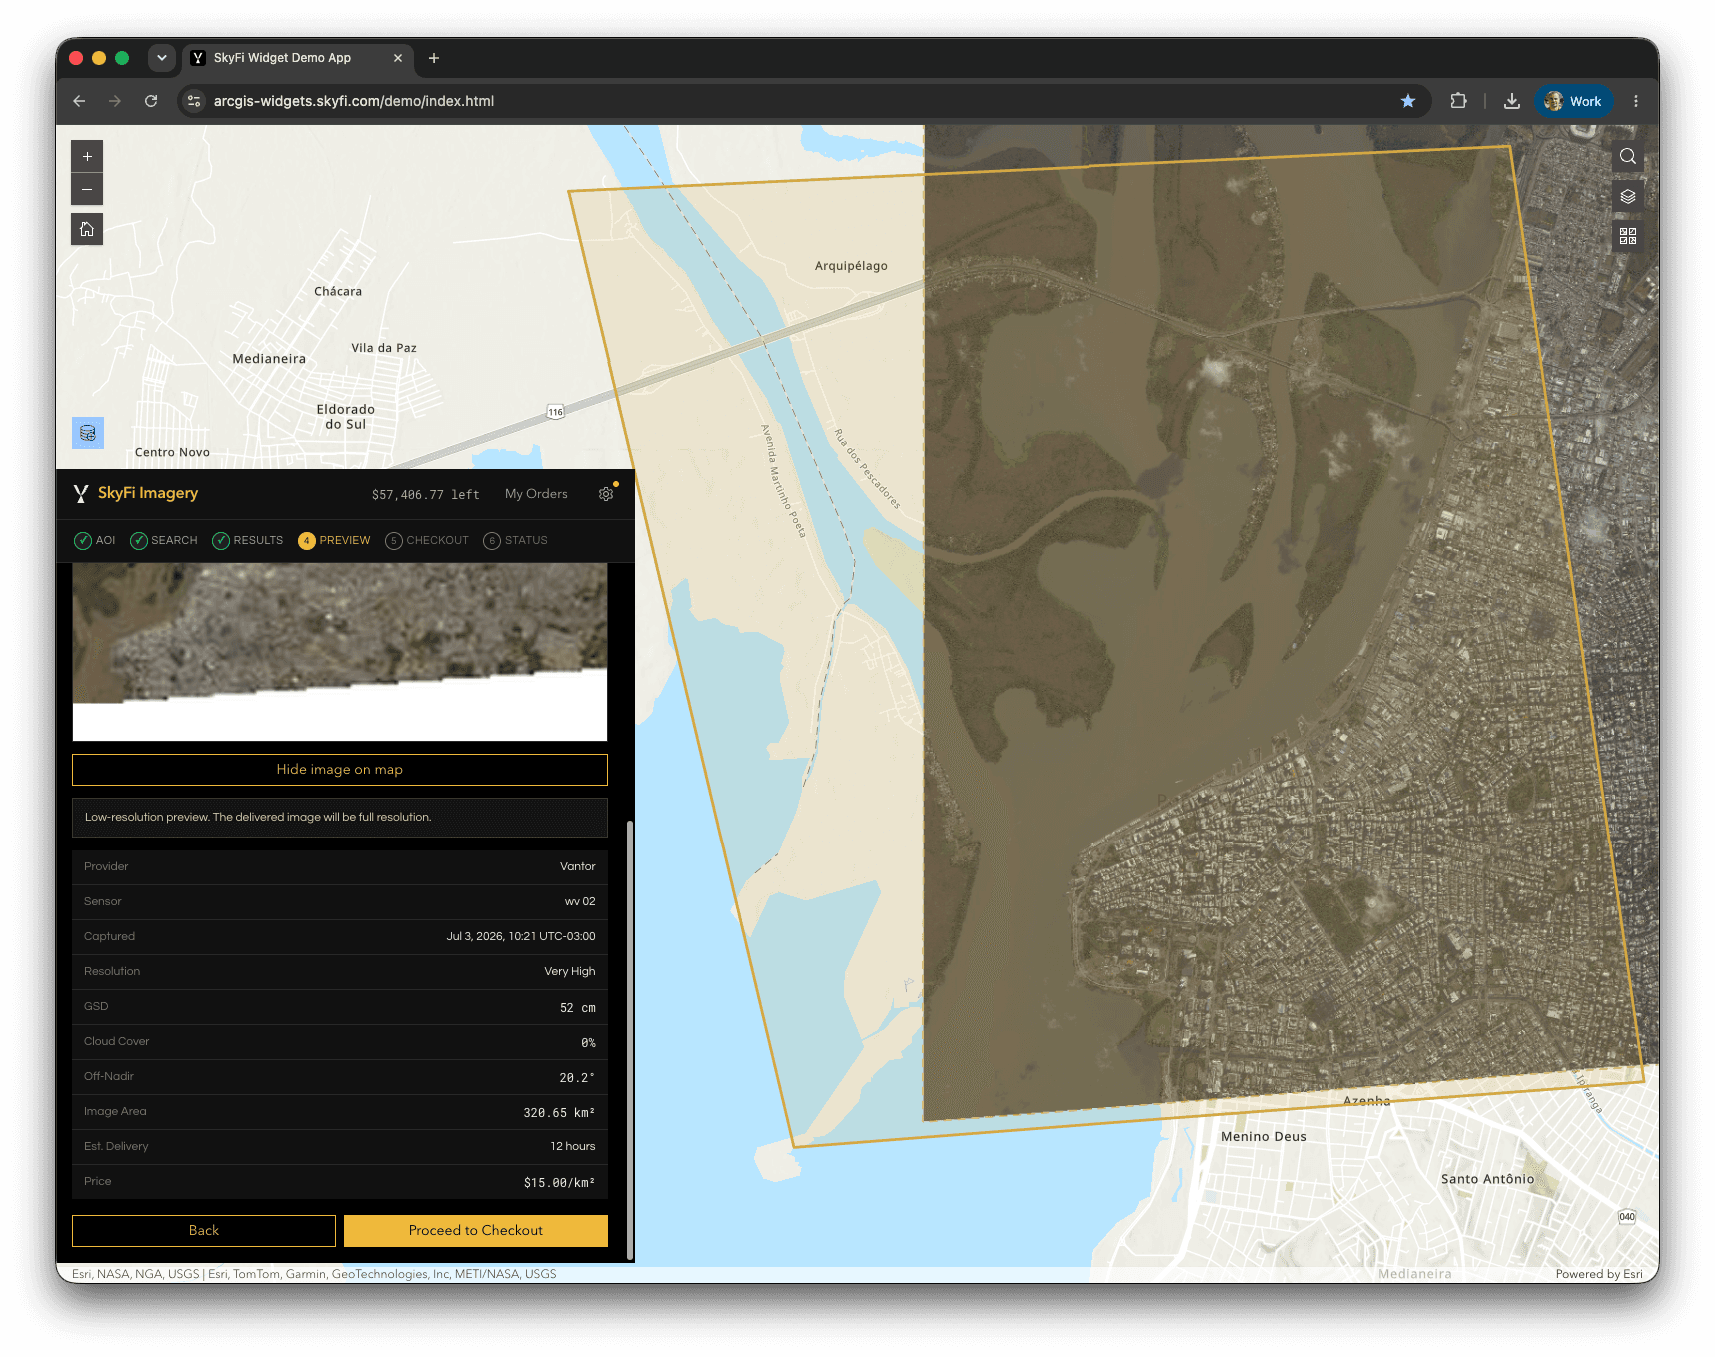
Task: Click the captured date Jul 3, 2026
Action: pos(521,937)
